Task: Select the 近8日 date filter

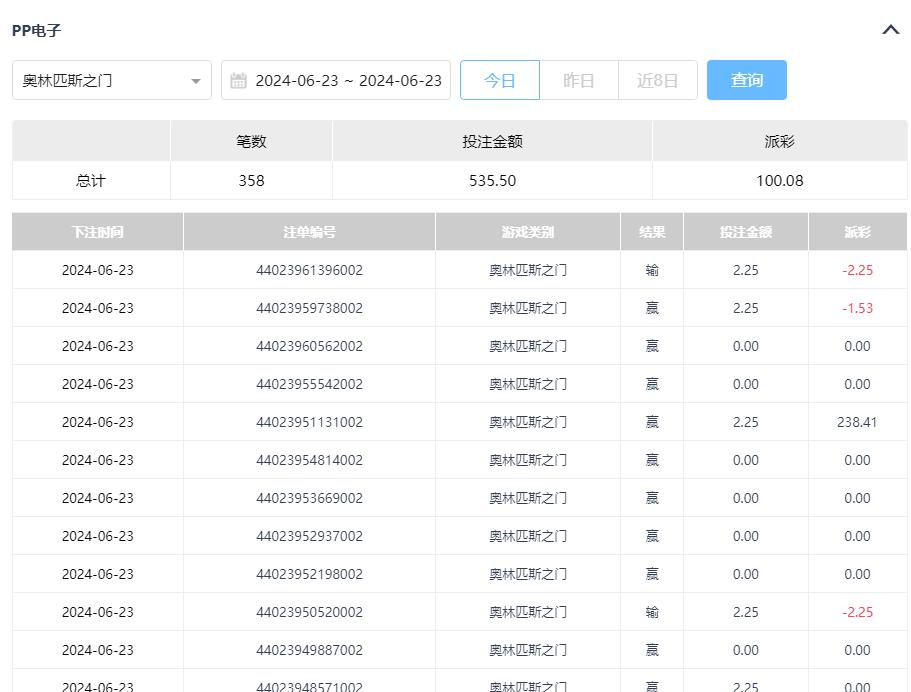Action: coord(657,81)
